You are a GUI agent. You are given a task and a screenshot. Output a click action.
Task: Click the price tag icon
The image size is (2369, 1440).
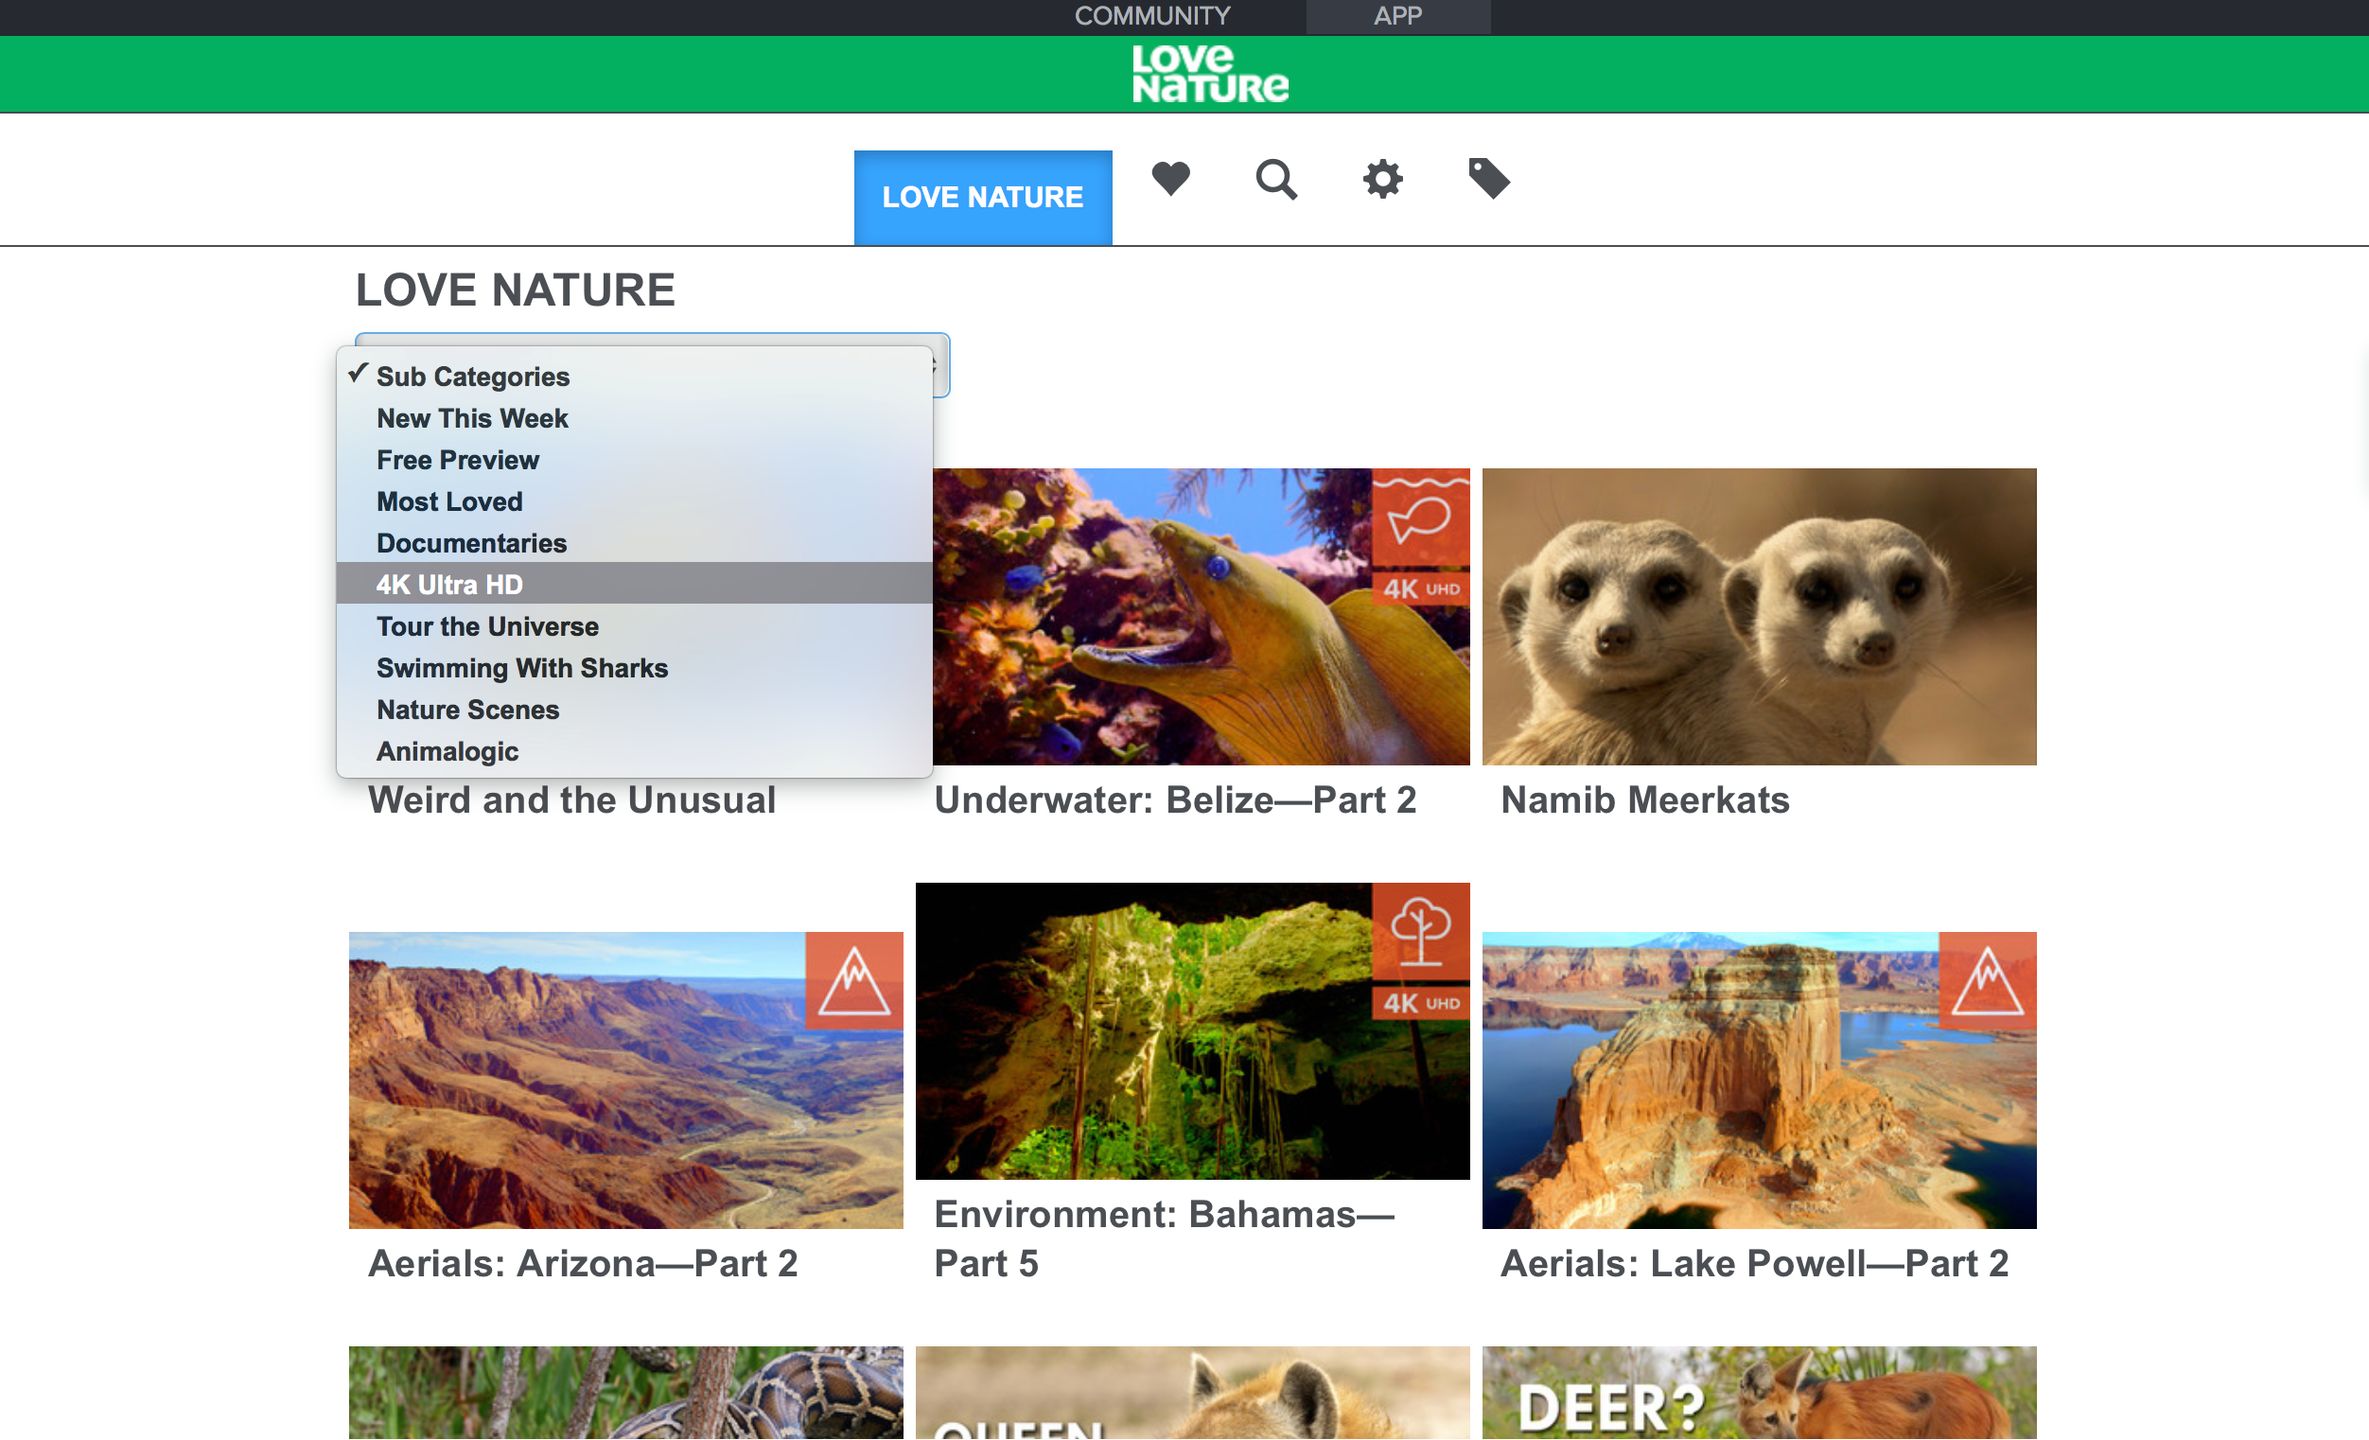click(1488, 179)
